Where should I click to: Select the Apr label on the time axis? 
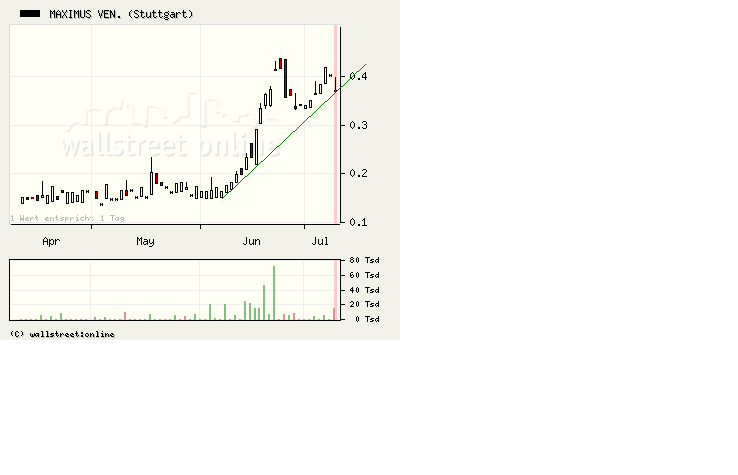51,241
